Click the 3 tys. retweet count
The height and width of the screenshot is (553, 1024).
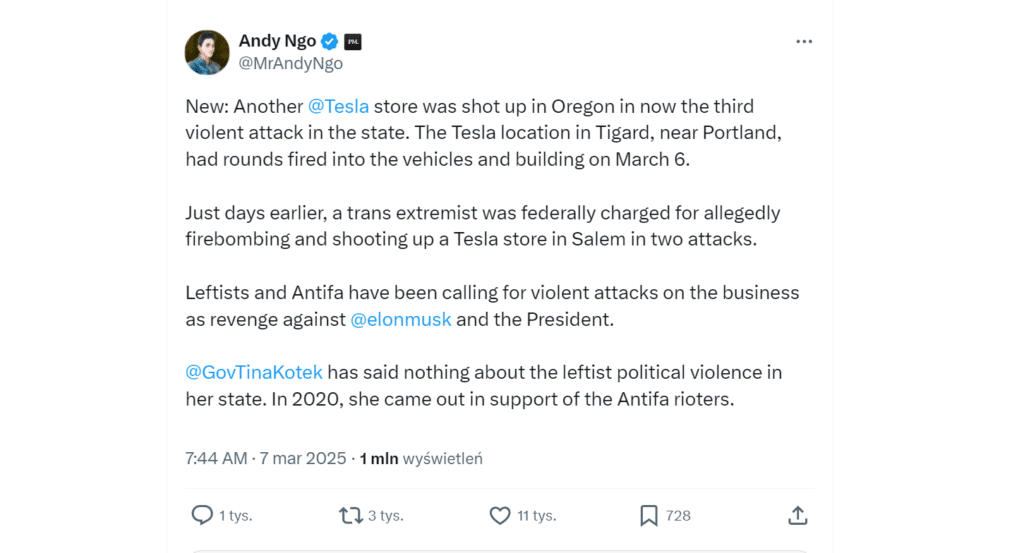[x=385, y=515]
